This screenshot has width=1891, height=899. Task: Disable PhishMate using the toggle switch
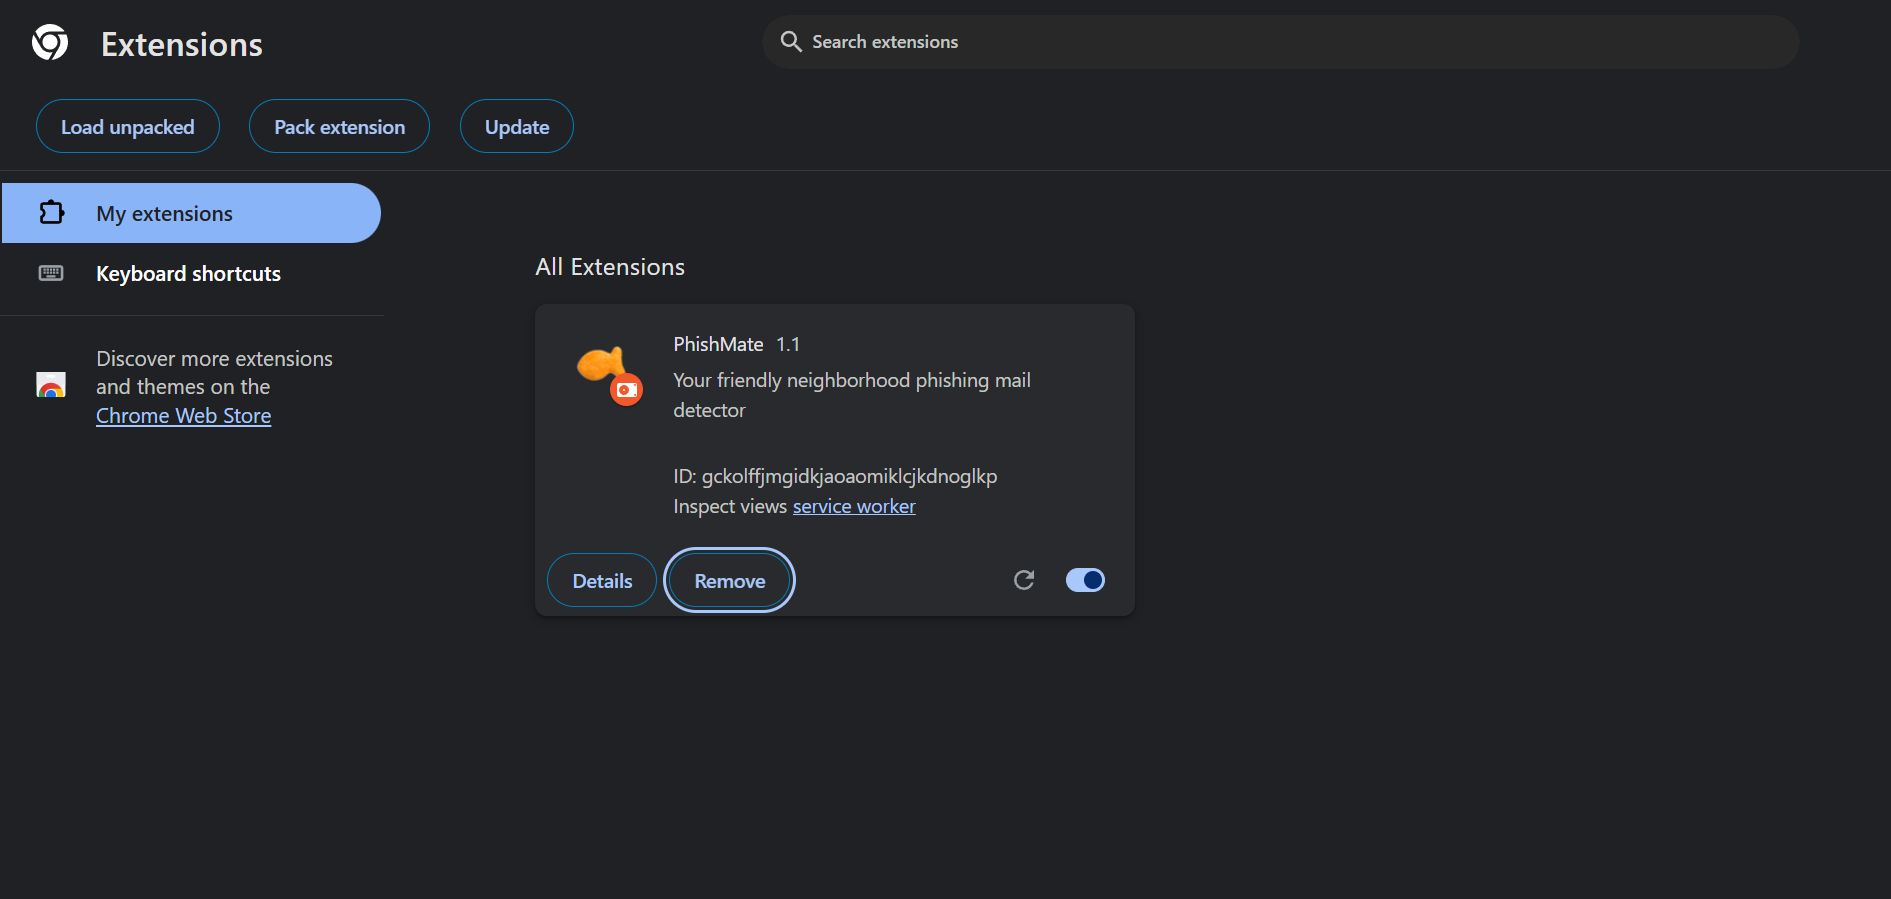tap(1085, 580)
